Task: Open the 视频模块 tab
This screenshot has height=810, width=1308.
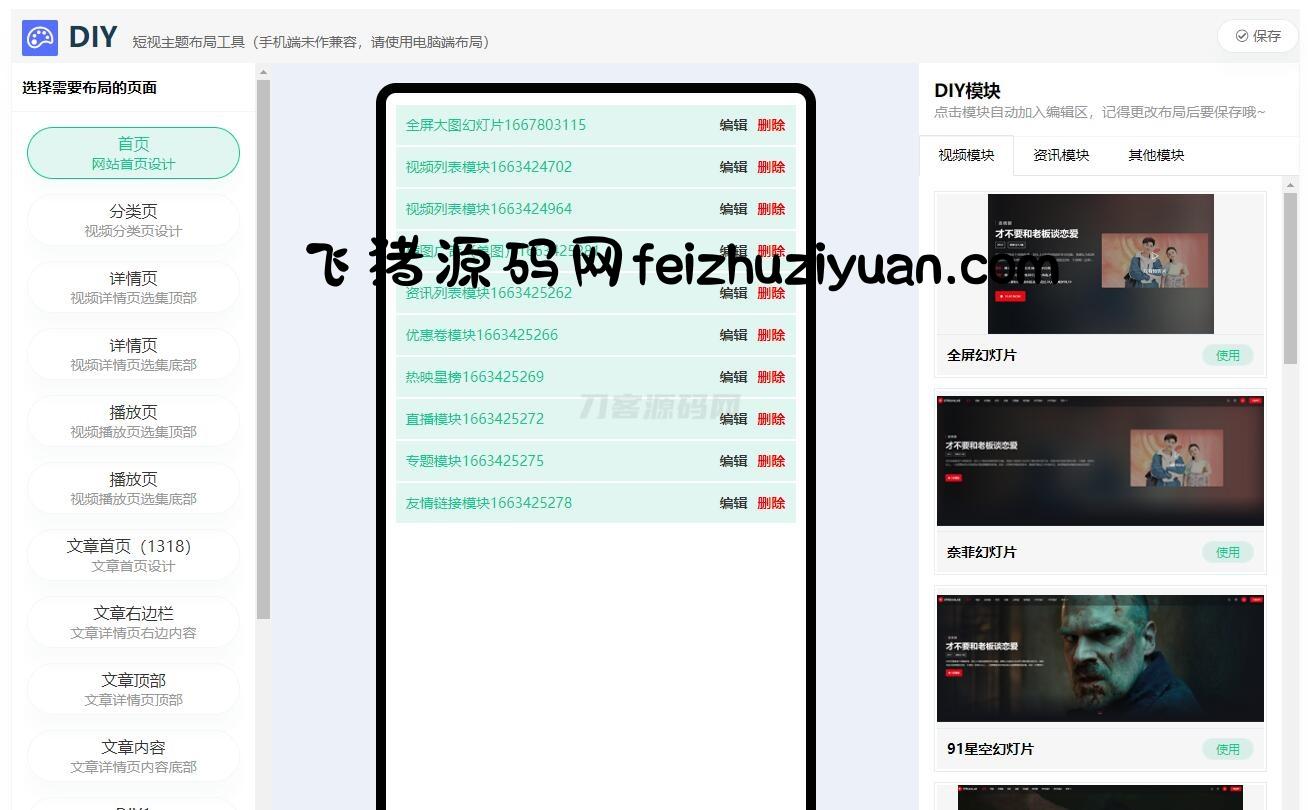Action: 966,155
